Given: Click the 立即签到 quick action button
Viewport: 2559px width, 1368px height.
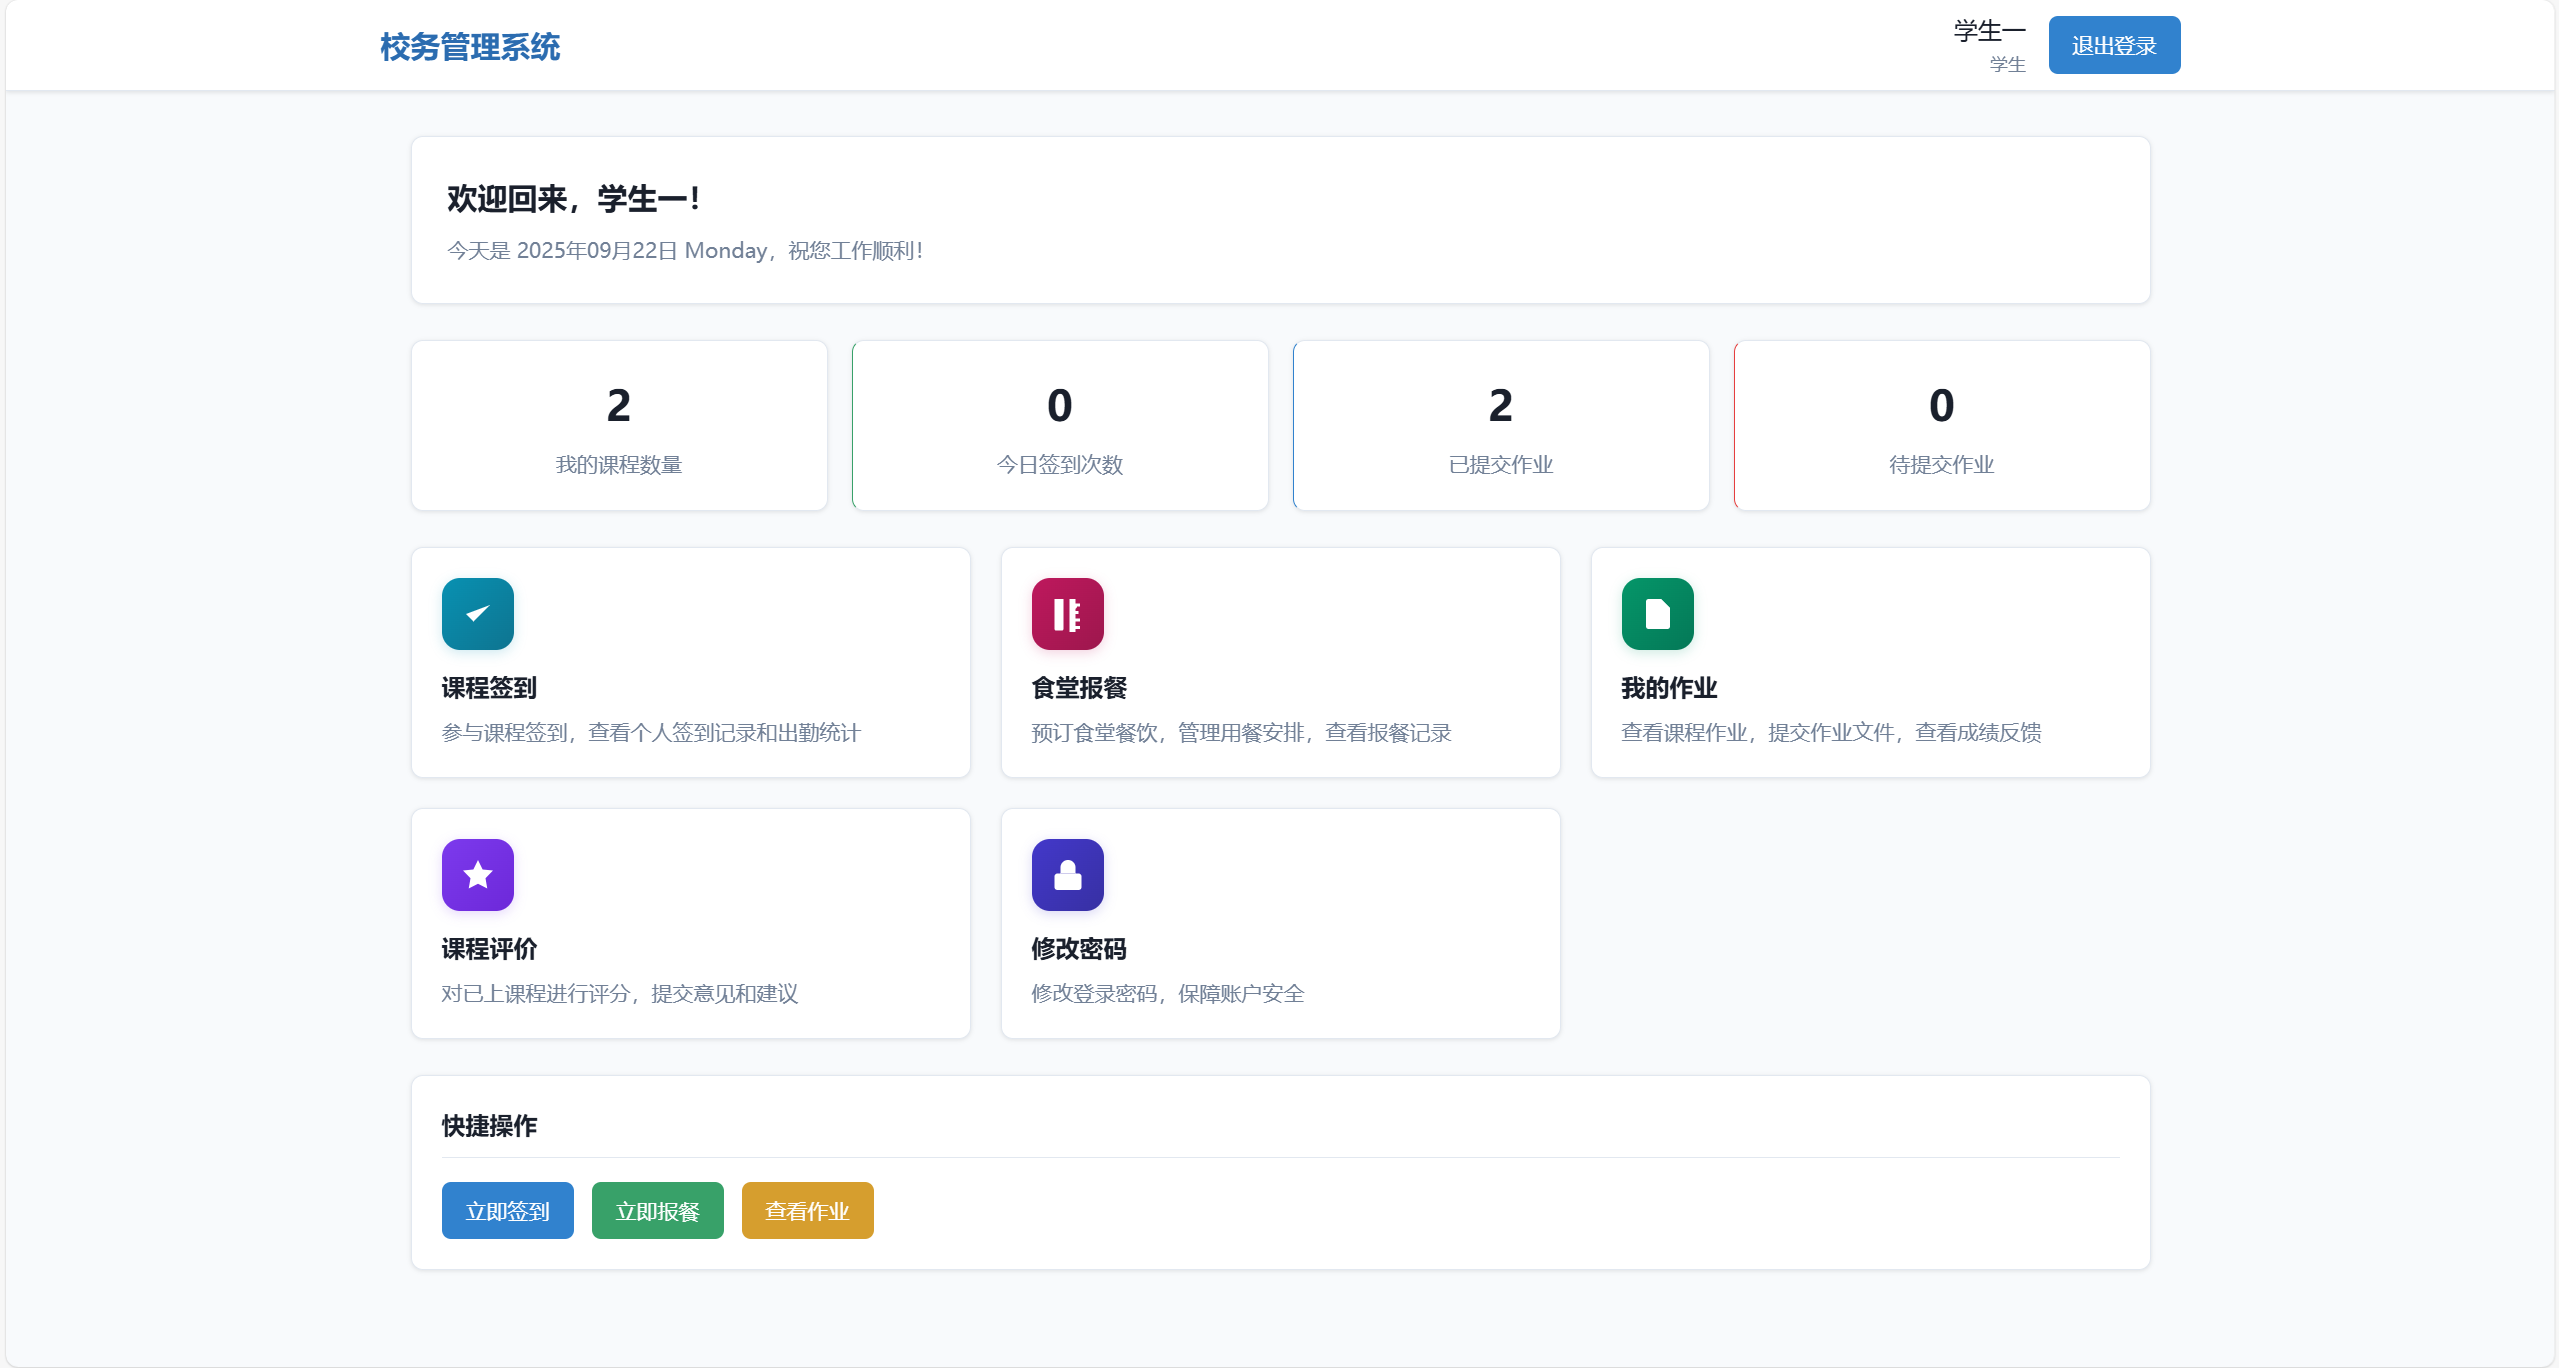Looking at the screenshot, I should pyautogui.click(x=507, y=1210).
